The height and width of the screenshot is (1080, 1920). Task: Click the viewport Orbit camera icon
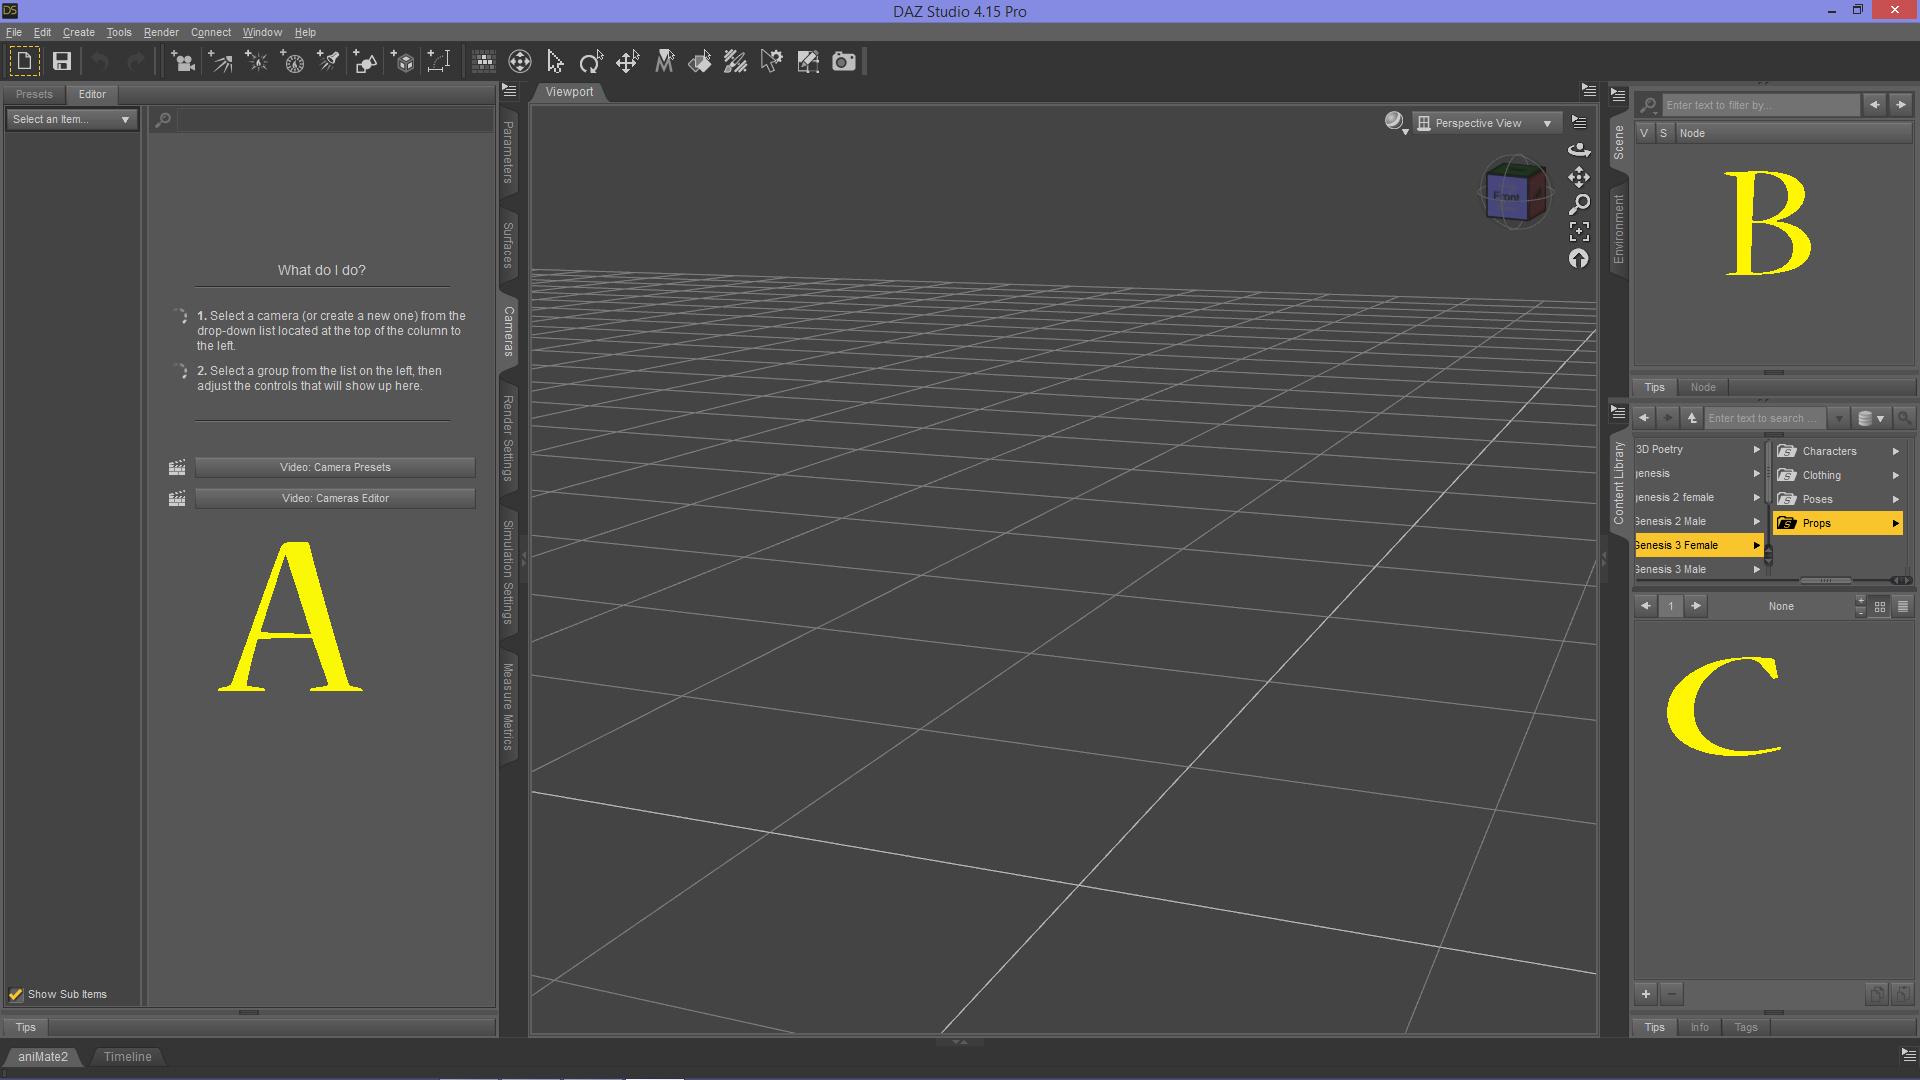pos(1579,150)
